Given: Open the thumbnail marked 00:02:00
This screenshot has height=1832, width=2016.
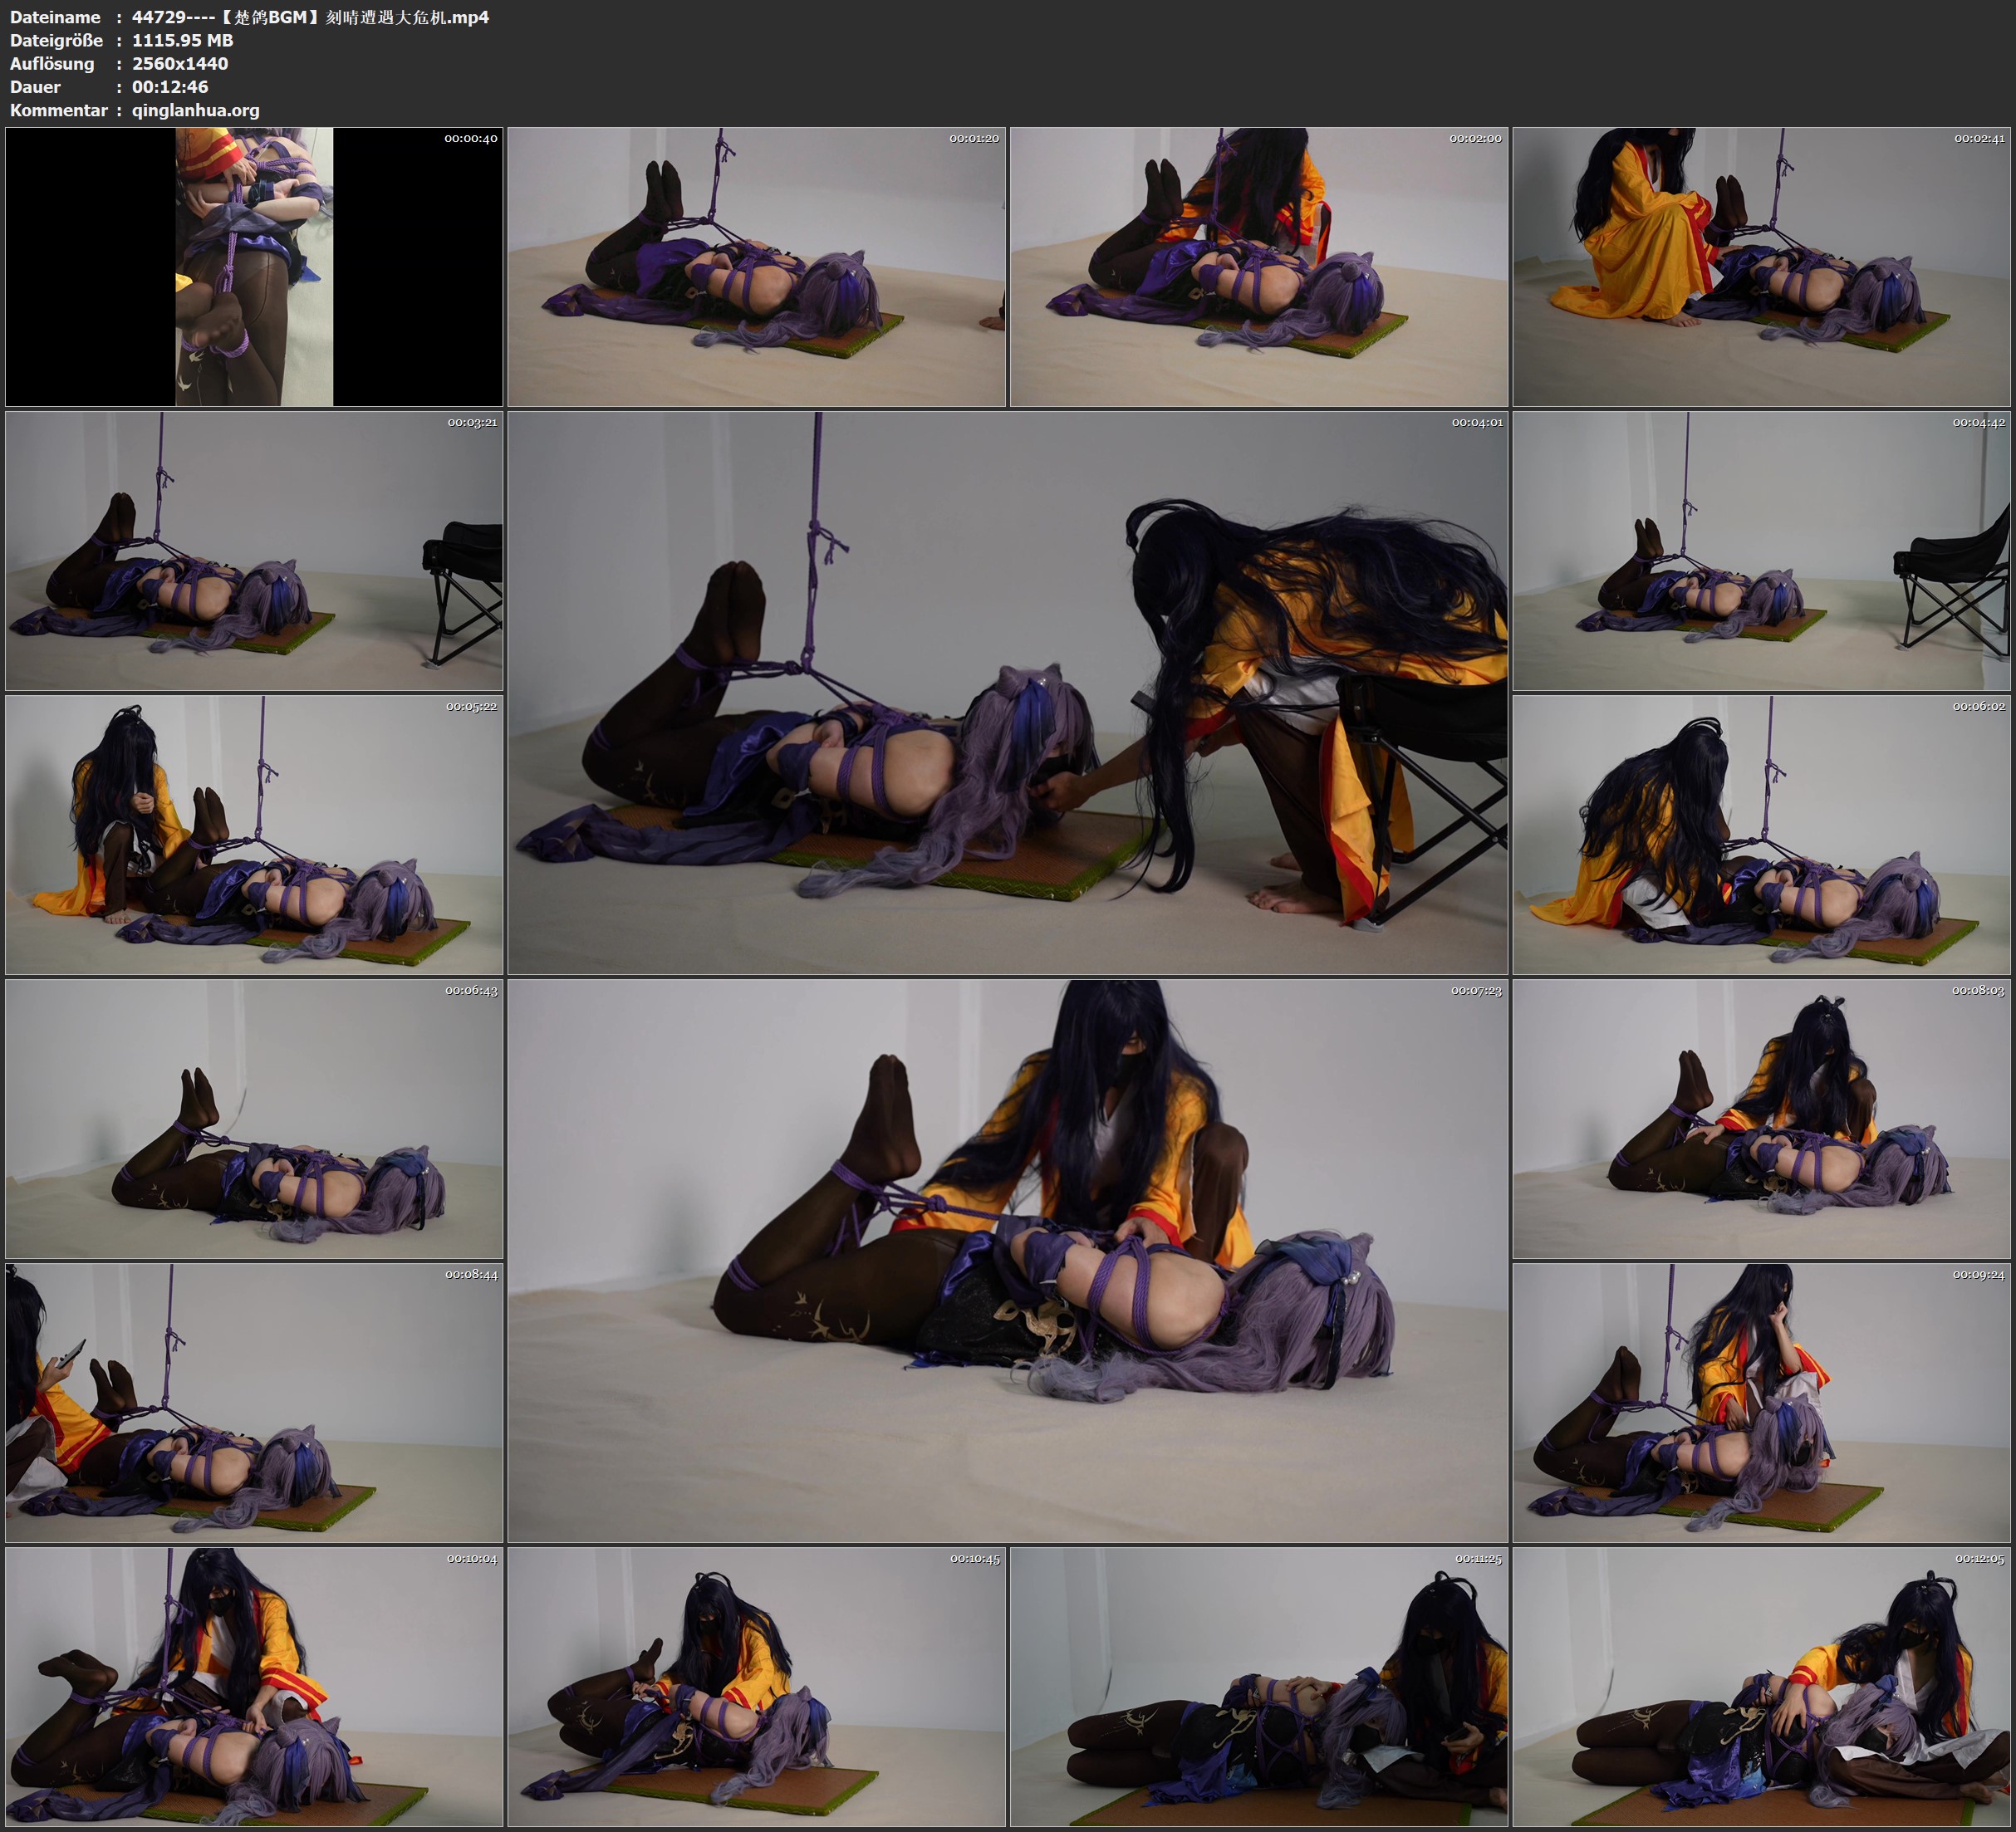Looking at the screenshot, I should pos(1258,266).
